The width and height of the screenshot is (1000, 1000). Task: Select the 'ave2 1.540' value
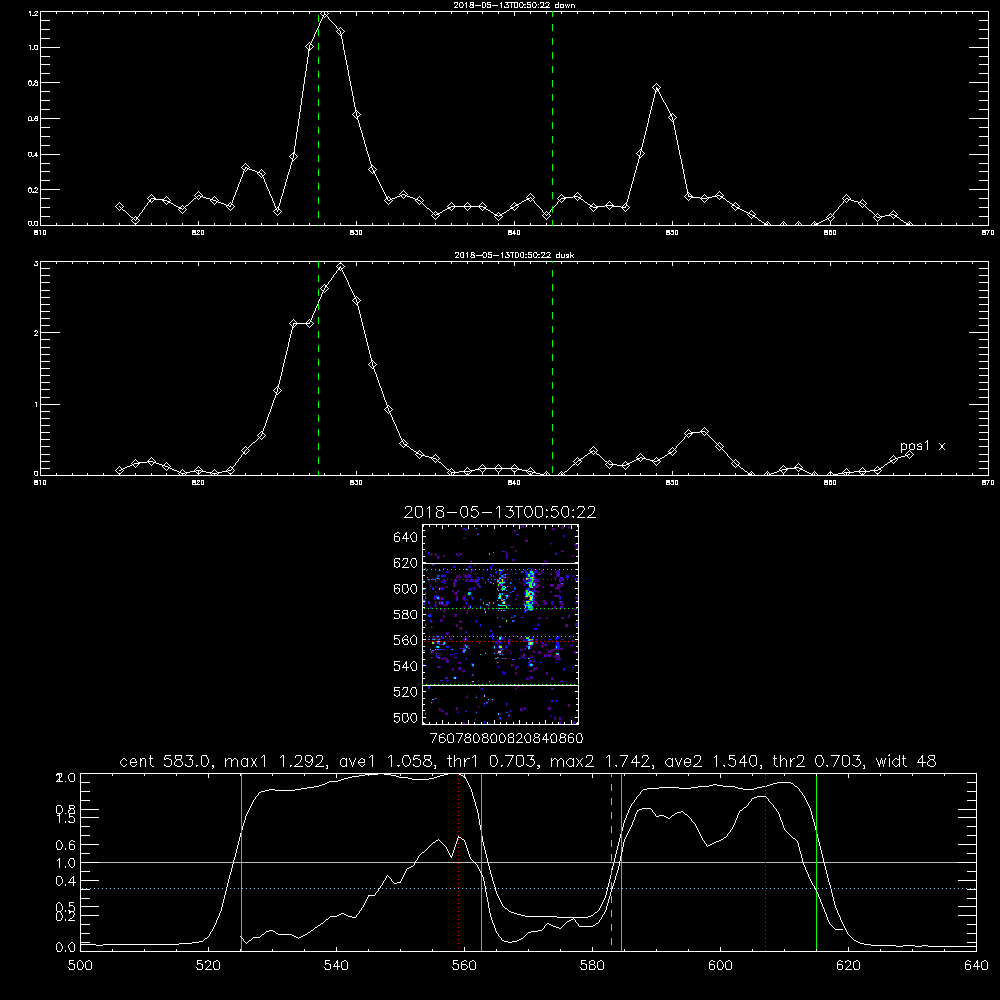pyautogui.click(x=712, y=761)
